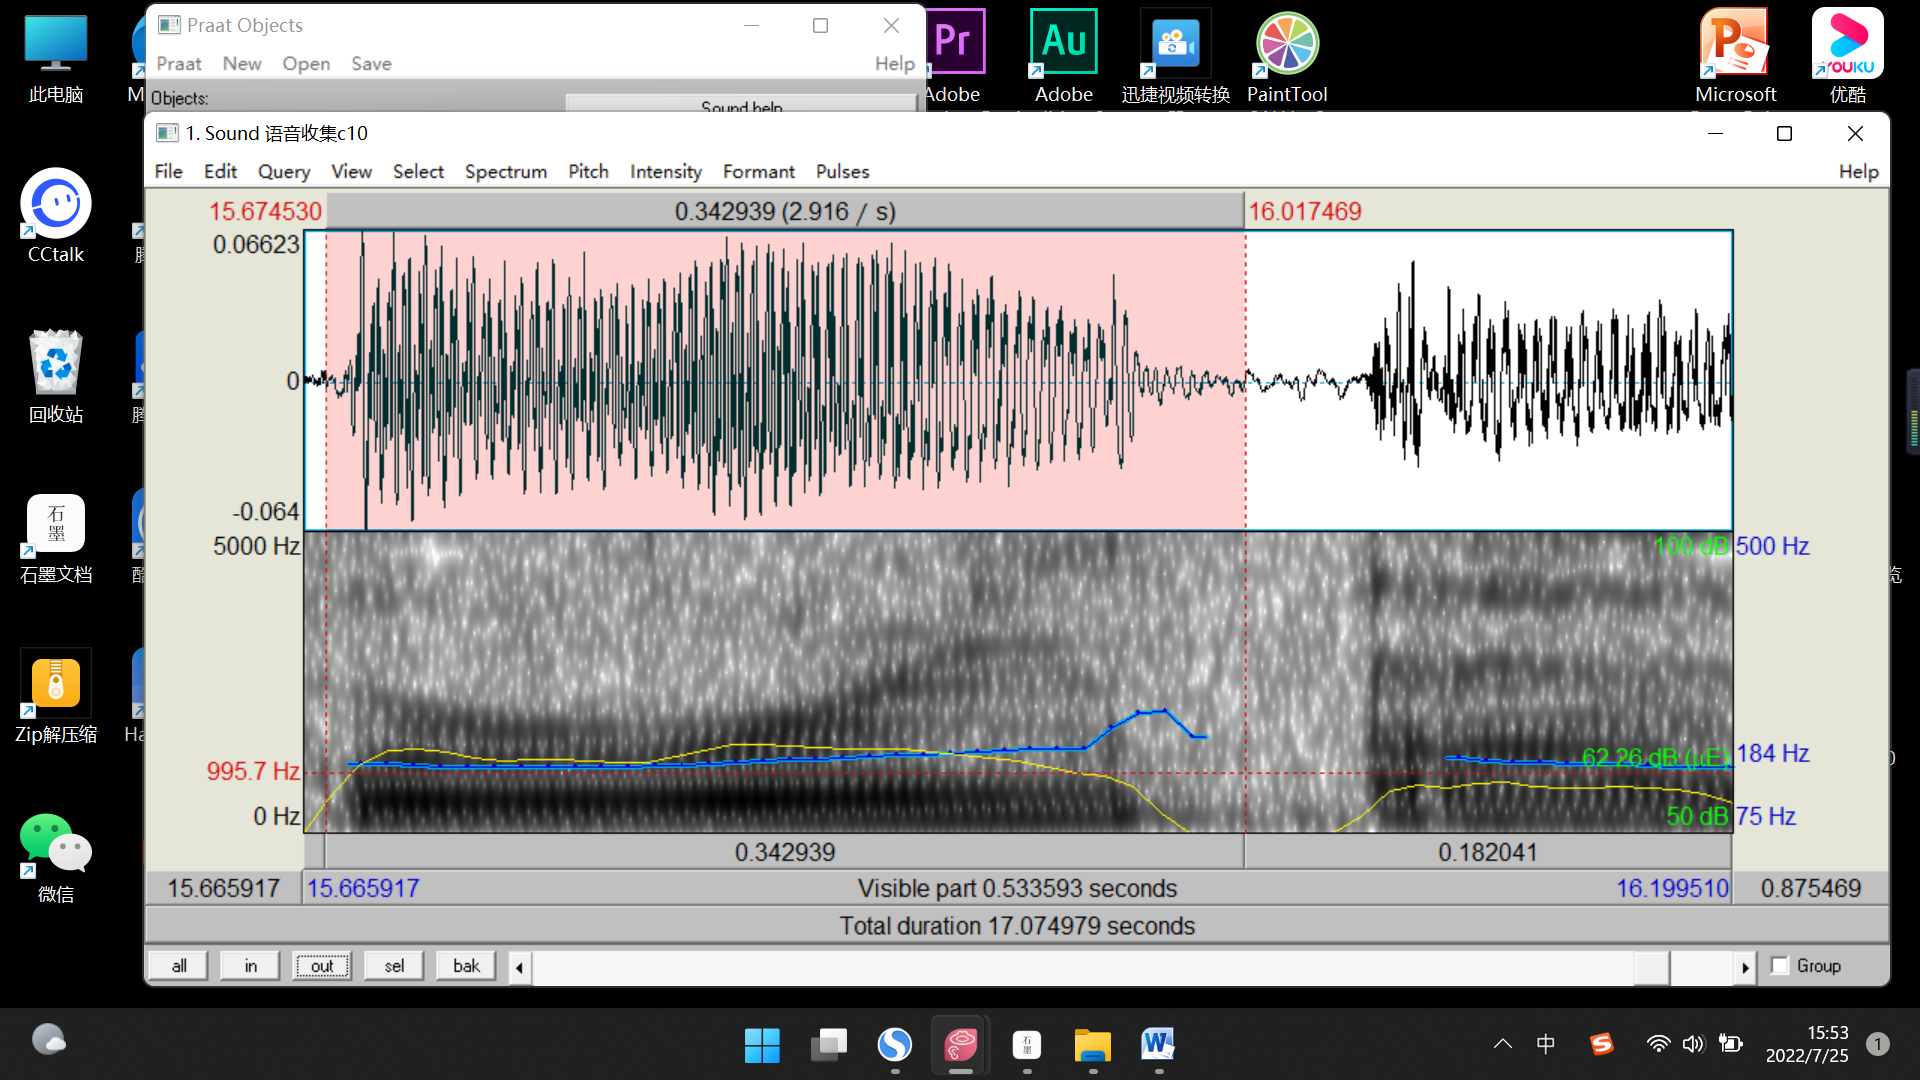Open the Formant menu
1920x1080 pixels.
[x=758, y=171]
